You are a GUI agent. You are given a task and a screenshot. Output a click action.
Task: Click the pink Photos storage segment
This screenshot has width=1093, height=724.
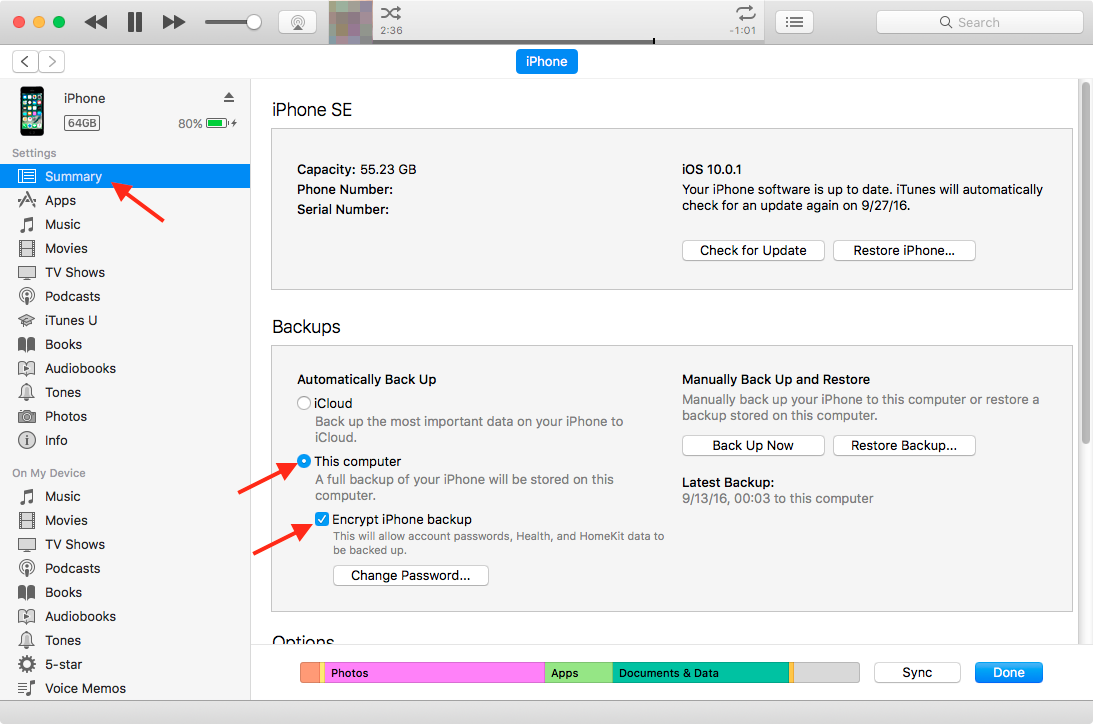(434, 673)
